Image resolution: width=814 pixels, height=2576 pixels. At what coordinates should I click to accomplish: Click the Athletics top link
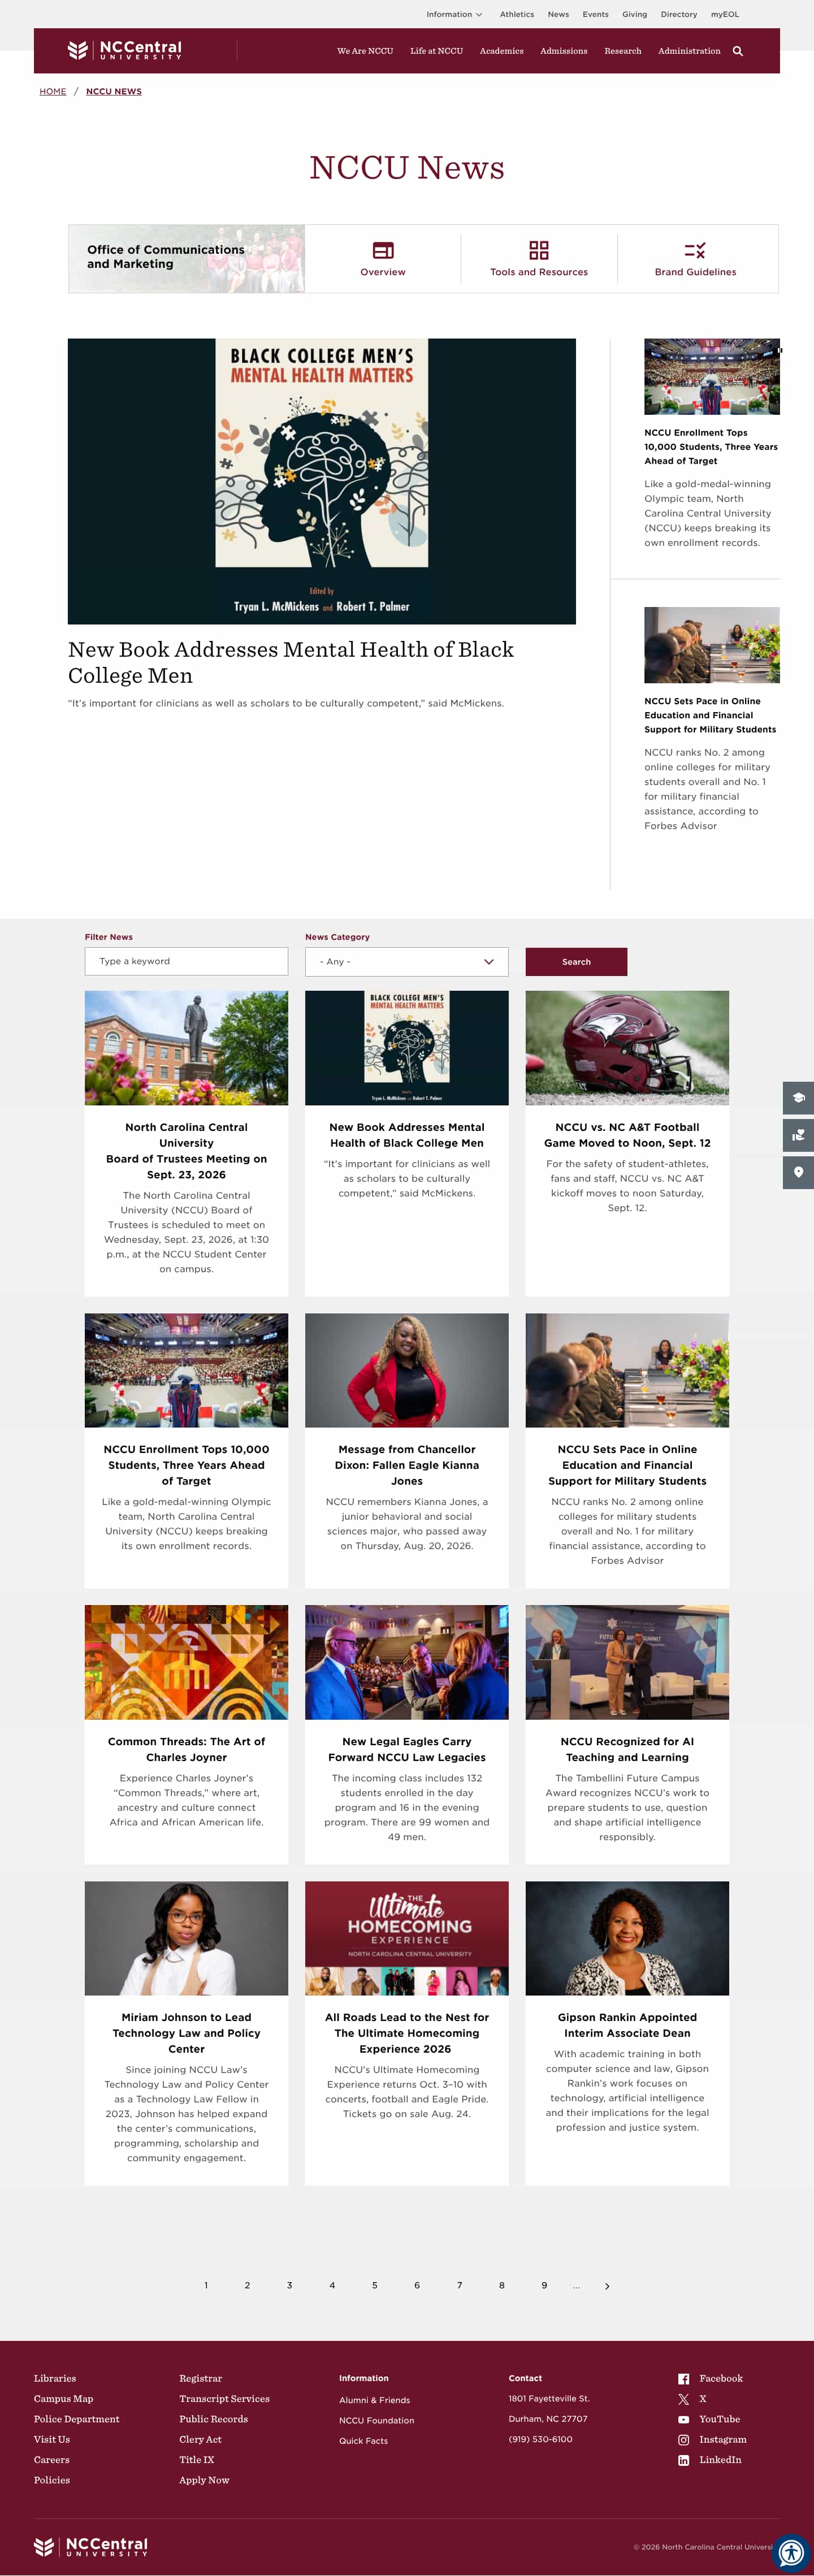(517, 14)
